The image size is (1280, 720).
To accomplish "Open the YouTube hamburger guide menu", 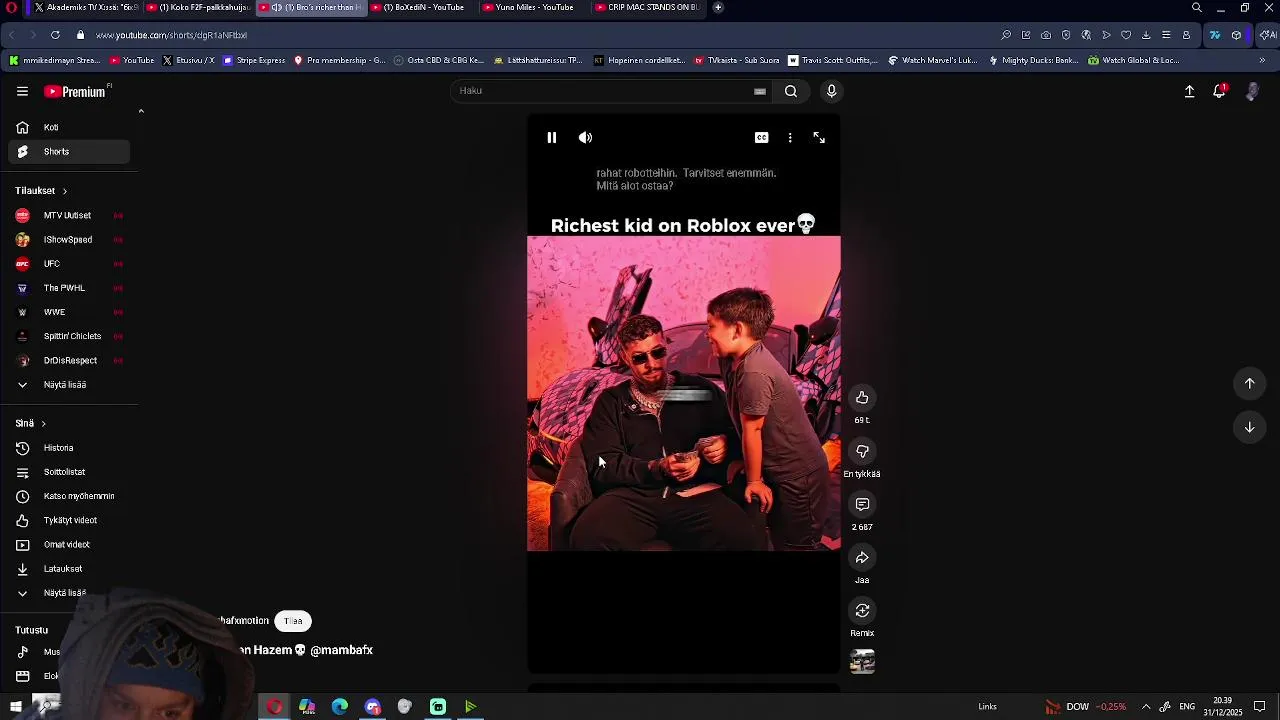I will pos(22,91).
